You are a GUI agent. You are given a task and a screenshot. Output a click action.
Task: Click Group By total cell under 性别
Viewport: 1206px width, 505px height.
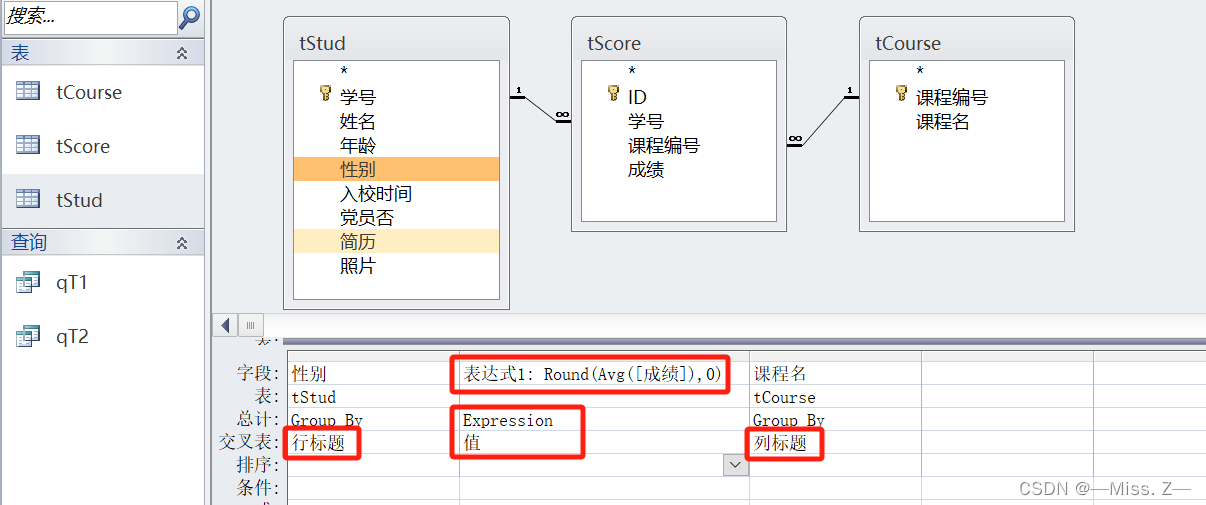[x=373, y=420]
